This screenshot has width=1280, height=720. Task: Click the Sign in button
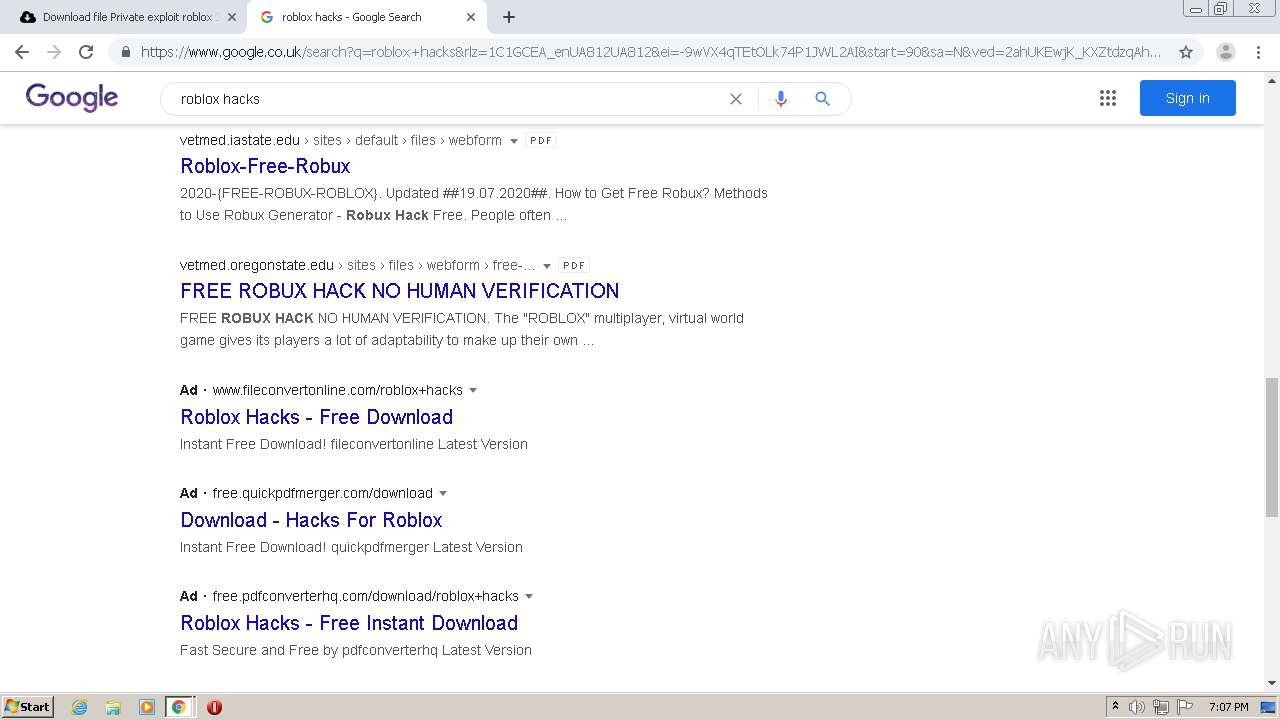pos(1187,98)
